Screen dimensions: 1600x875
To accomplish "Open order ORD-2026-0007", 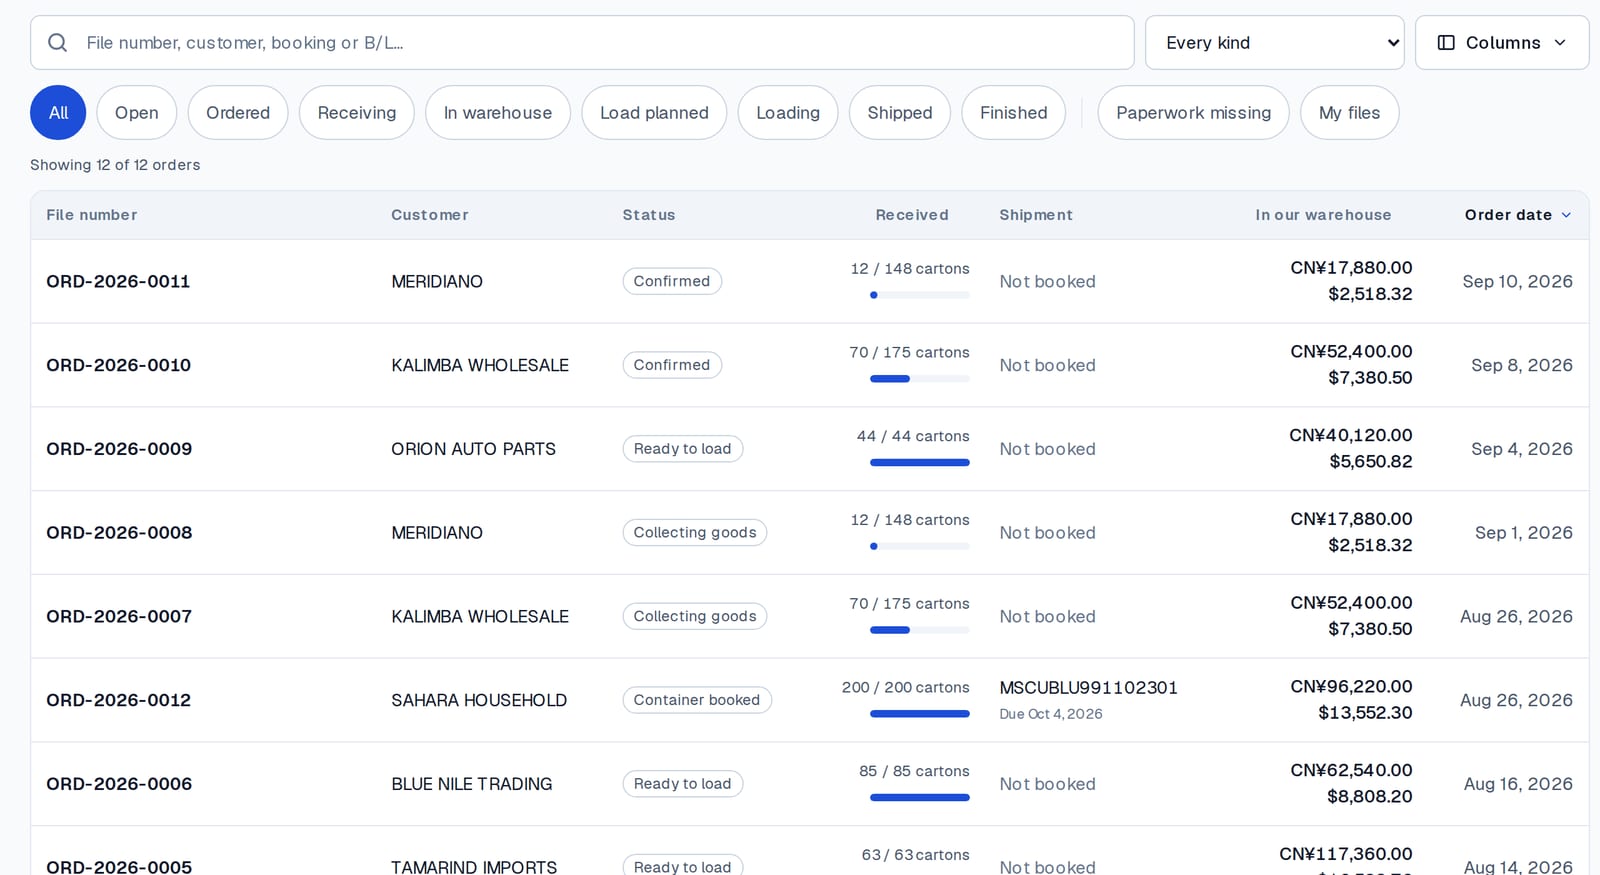I will [x=119, y=617].
